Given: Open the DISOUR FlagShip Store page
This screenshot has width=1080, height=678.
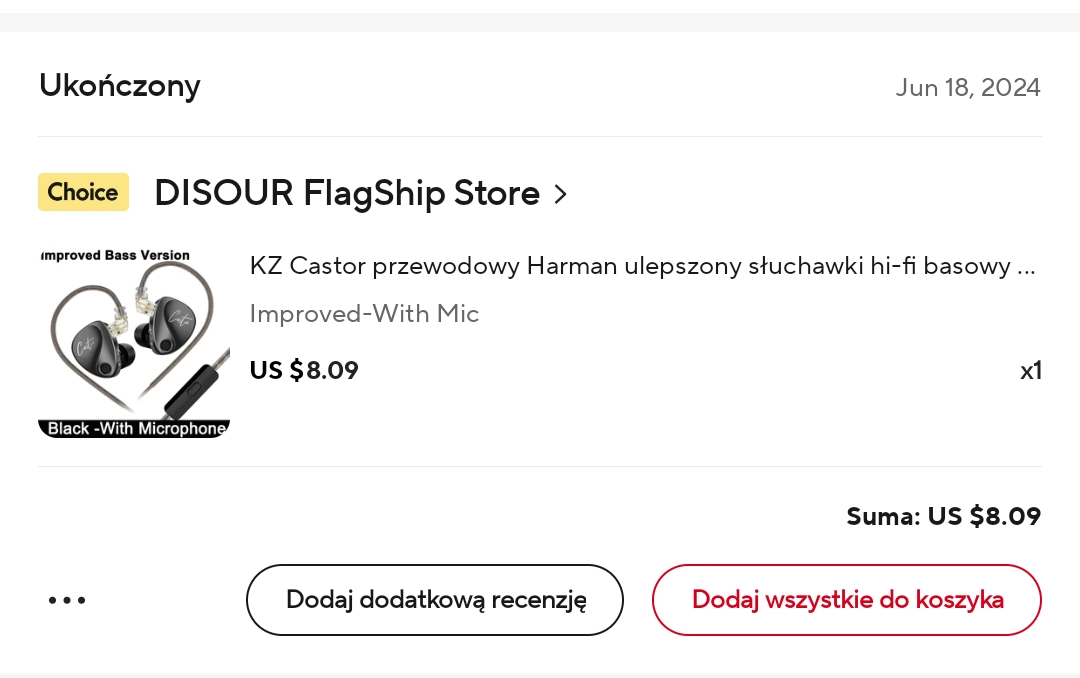Looking at the screenshot, I should click(x=346, y=193).
